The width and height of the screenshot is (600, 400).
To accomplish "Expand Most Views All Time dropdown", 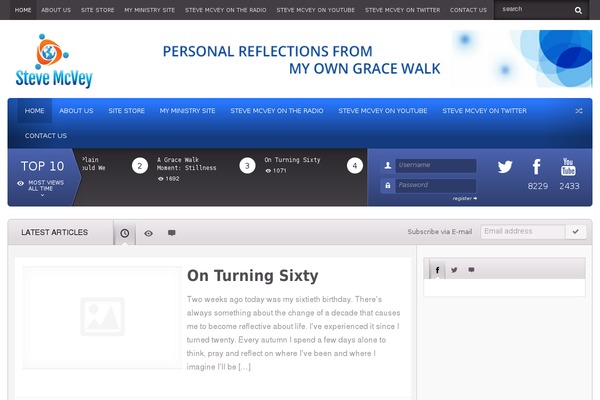I will tap(42, 186).
